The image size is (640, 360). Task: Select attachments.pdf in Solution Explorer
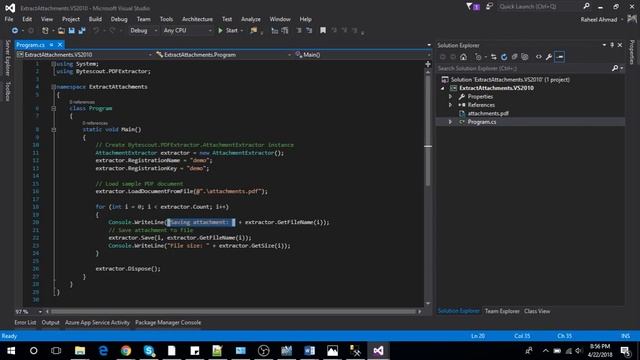488,113
